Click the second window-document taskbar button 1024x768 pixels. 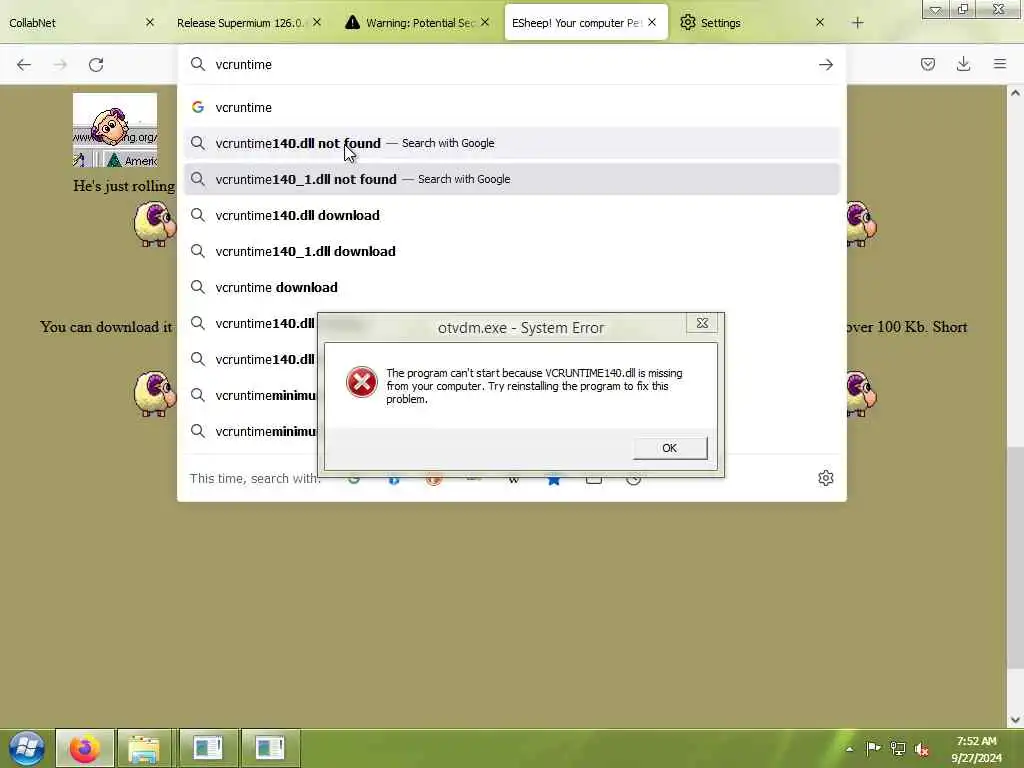pos(270,748)
